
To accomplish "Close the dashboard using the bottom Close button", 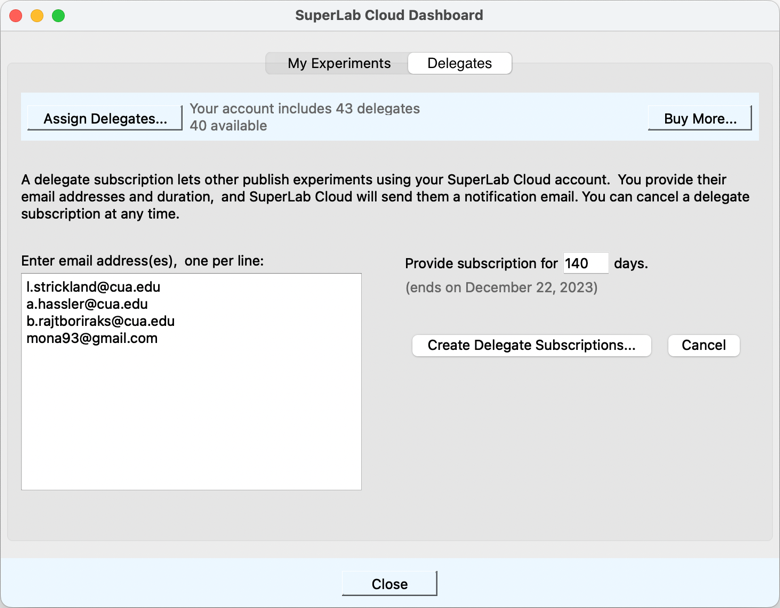I will [389, 584].
